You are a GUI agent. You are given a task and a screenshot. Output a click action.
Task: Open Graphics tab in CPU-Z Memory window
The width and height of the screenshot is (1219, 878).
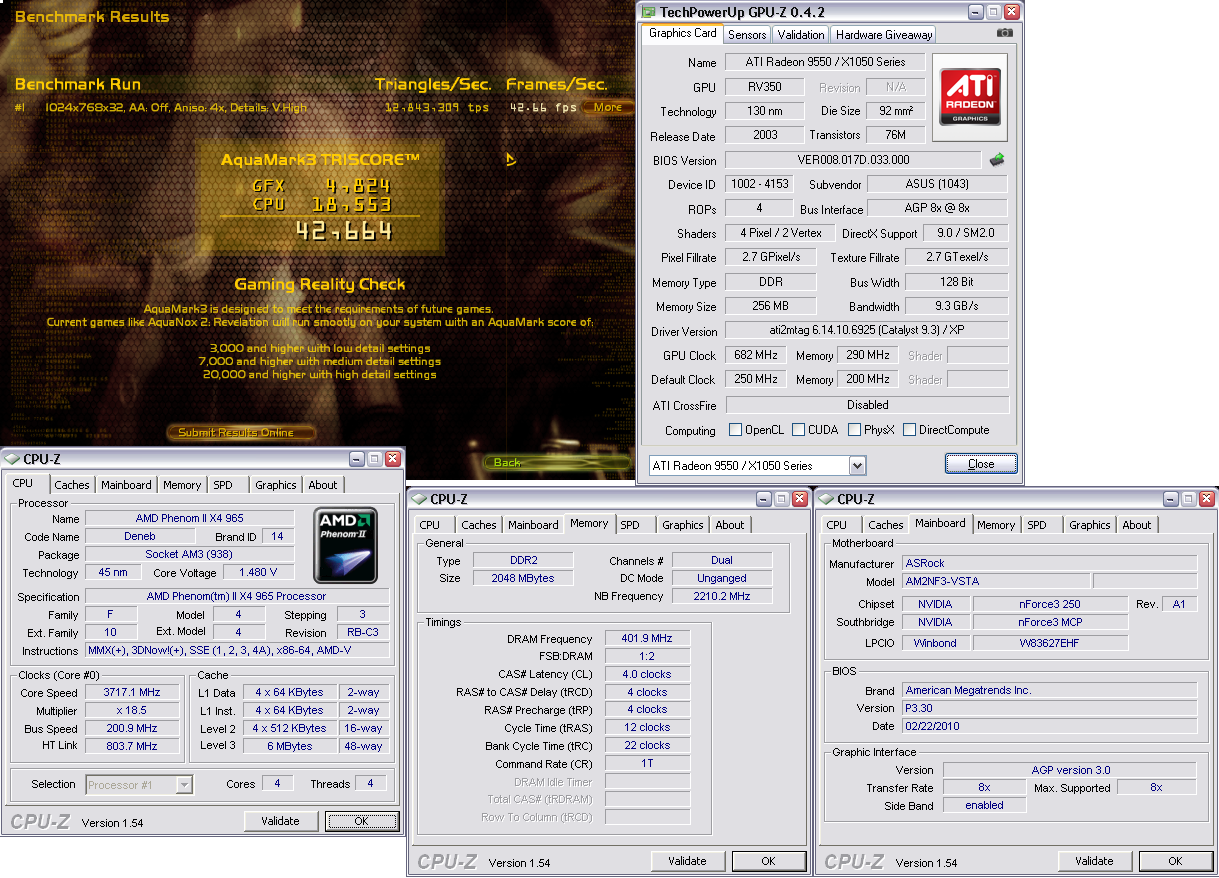pos(683,525)
